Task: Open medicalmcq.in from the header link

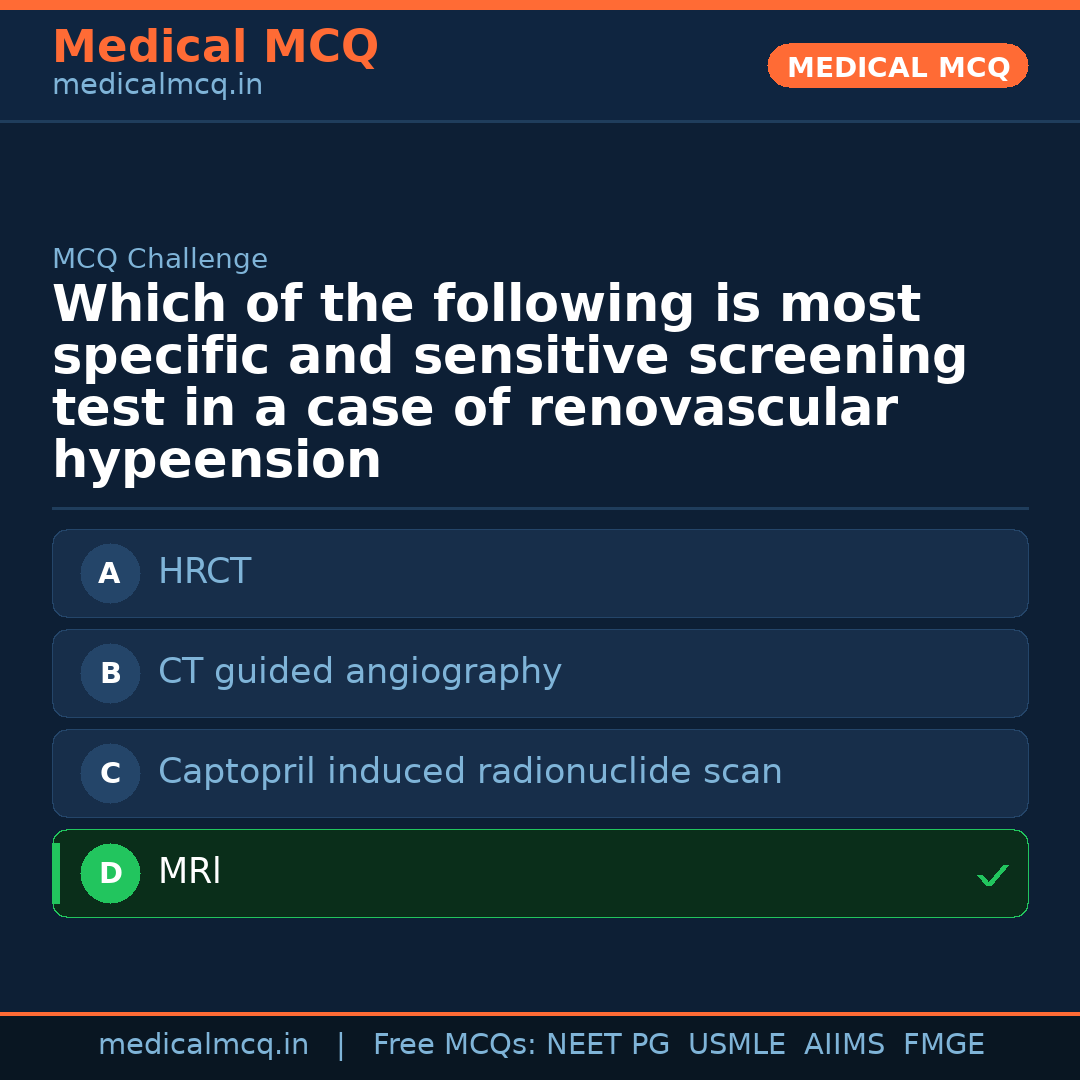Action: coord(157,84)
